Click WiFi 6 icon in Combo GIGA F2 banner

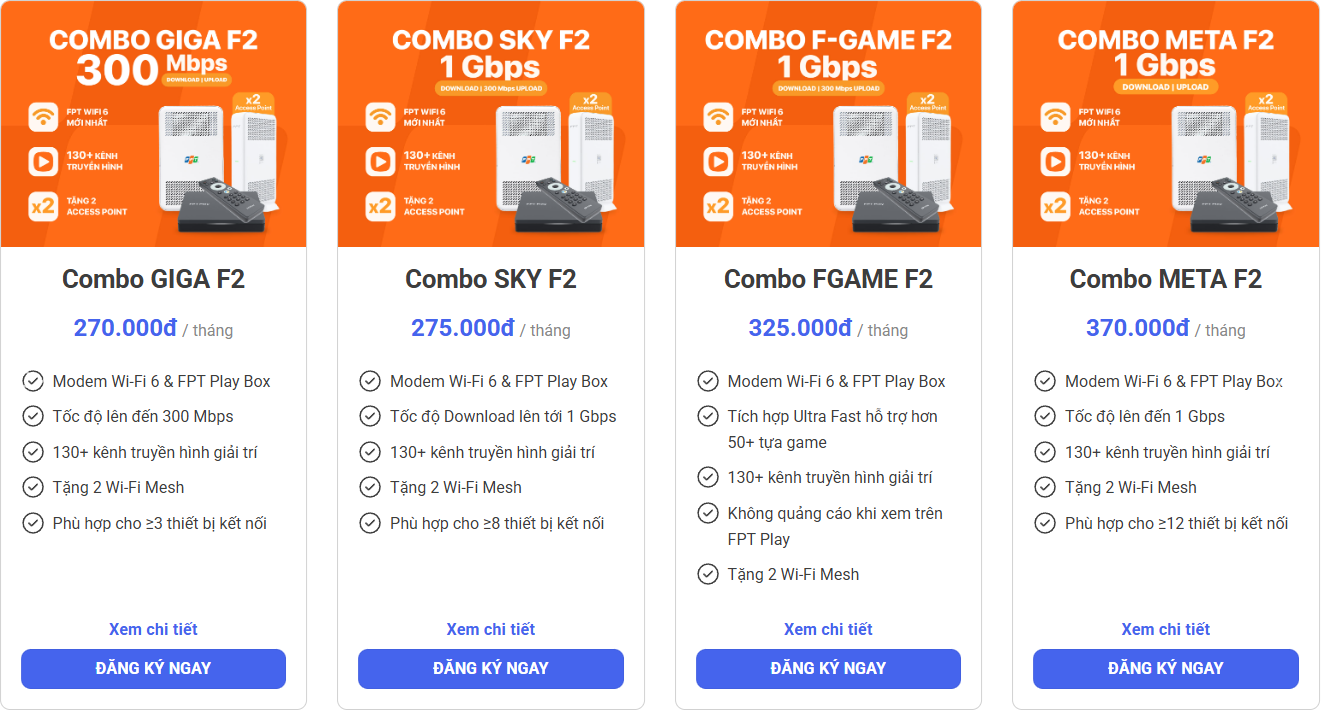42,117
